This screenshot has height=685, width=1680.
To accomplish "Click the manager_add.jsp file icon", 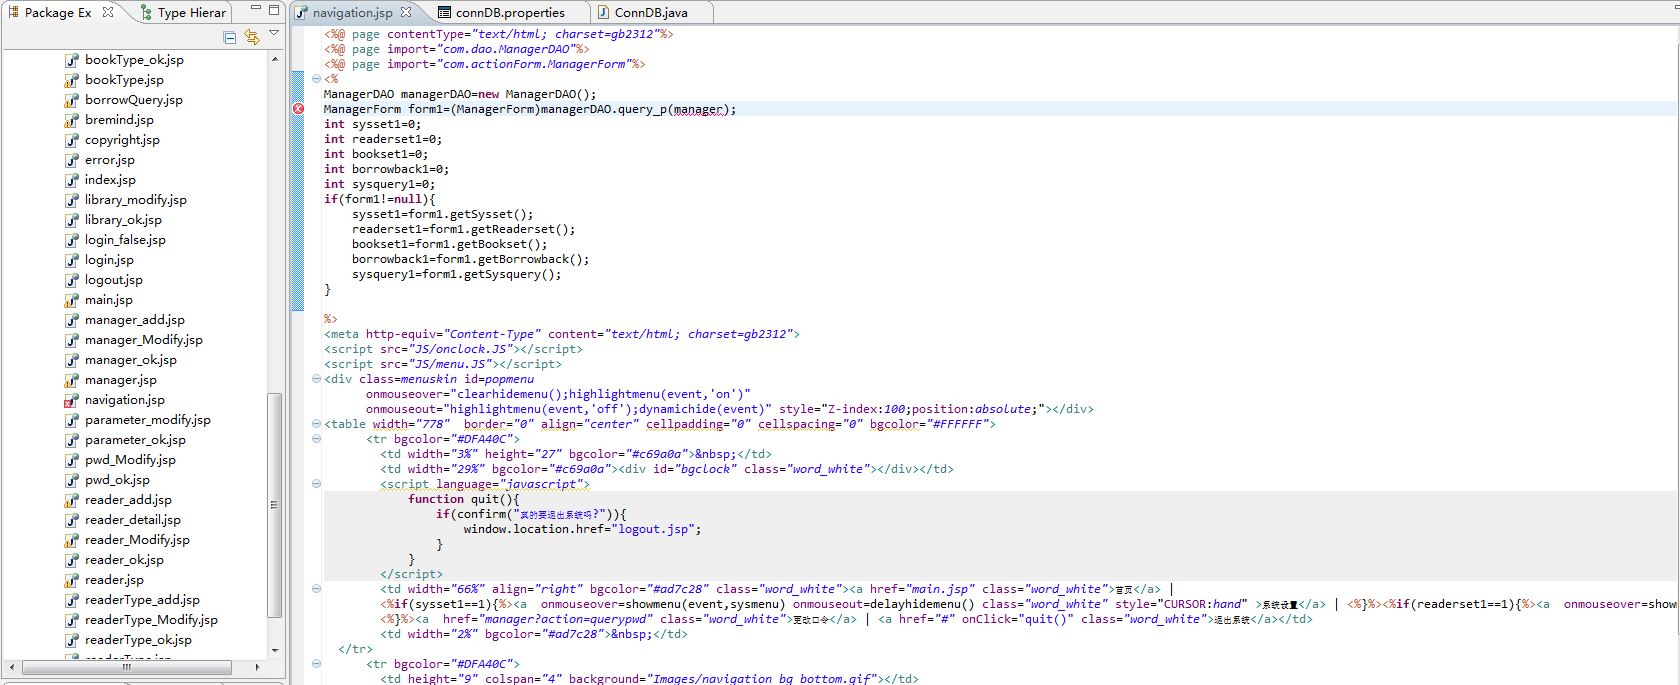I will [x=72, y=320].
